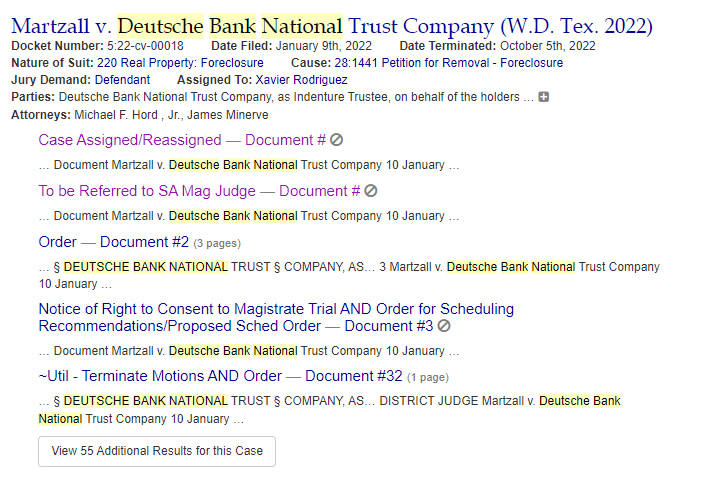Filter by cause 28:1441 Petition for Removal
The image size is (701, 485).
(448, 63)
